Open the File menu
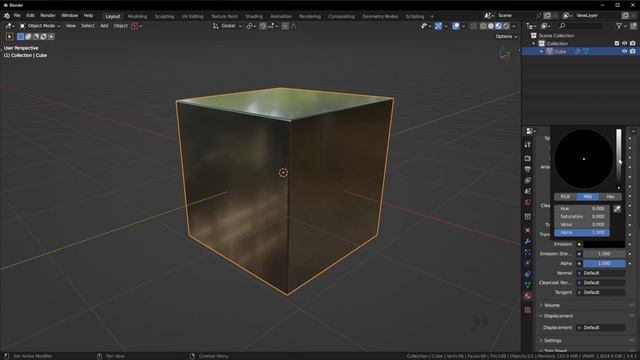This screenshot has width=640, height=360. pos(17,16)
